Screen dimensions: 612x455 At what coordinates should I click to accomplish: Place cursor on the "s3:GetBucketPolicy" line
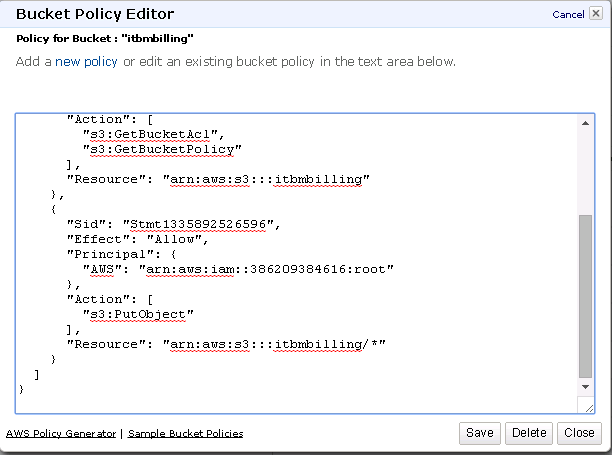point(162,149)
